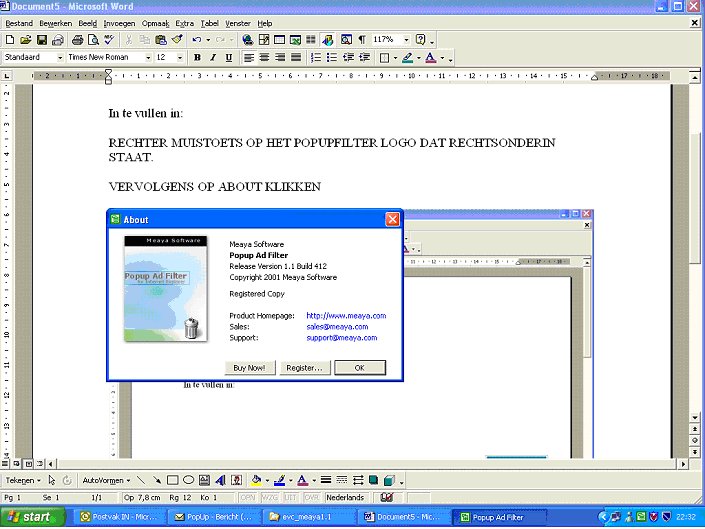Toggle show paragraph marks (¶)

[x=361, y=40]
